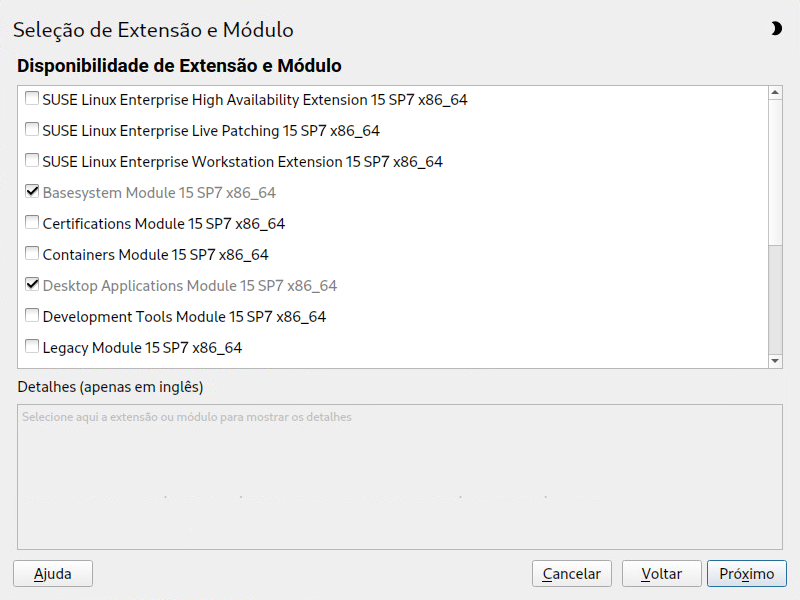Check the Live Patching 15 SP7 option
800x600 pixels.
32,130
